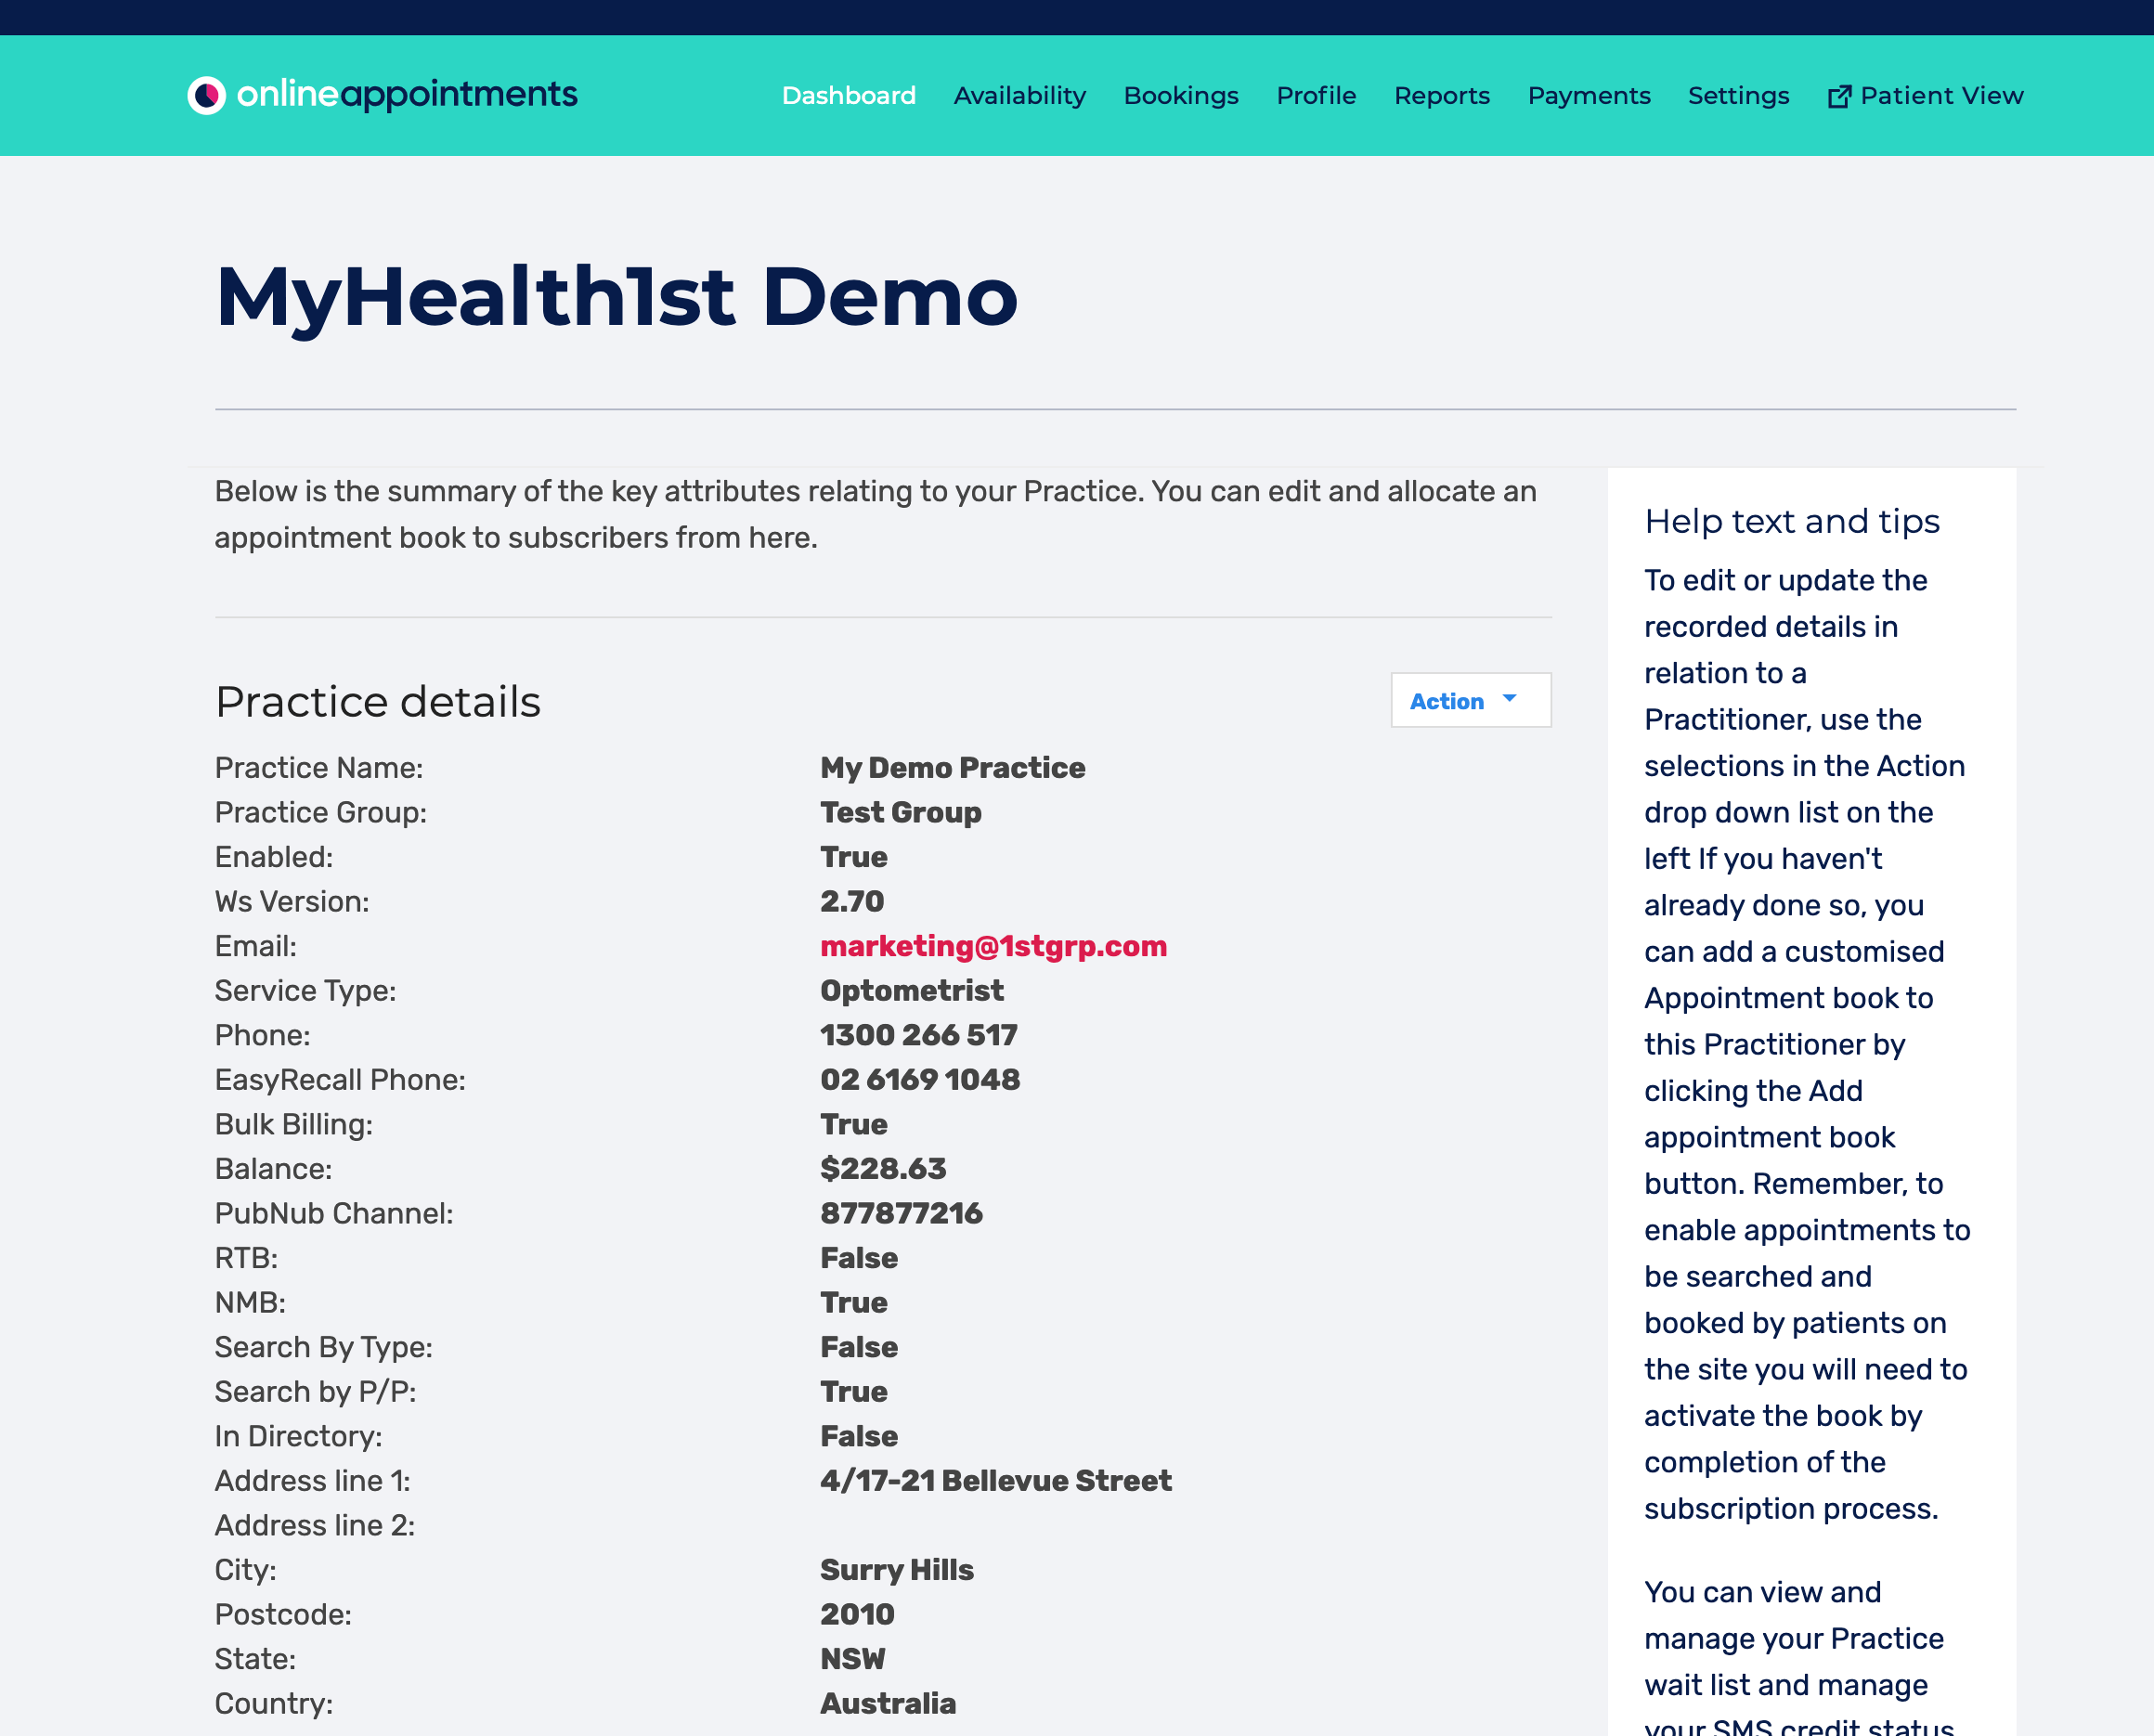This screenshot has height=1736, width=2154.
Task: Click the Balance amount $228.63
Action: (x=881, y=1168)
